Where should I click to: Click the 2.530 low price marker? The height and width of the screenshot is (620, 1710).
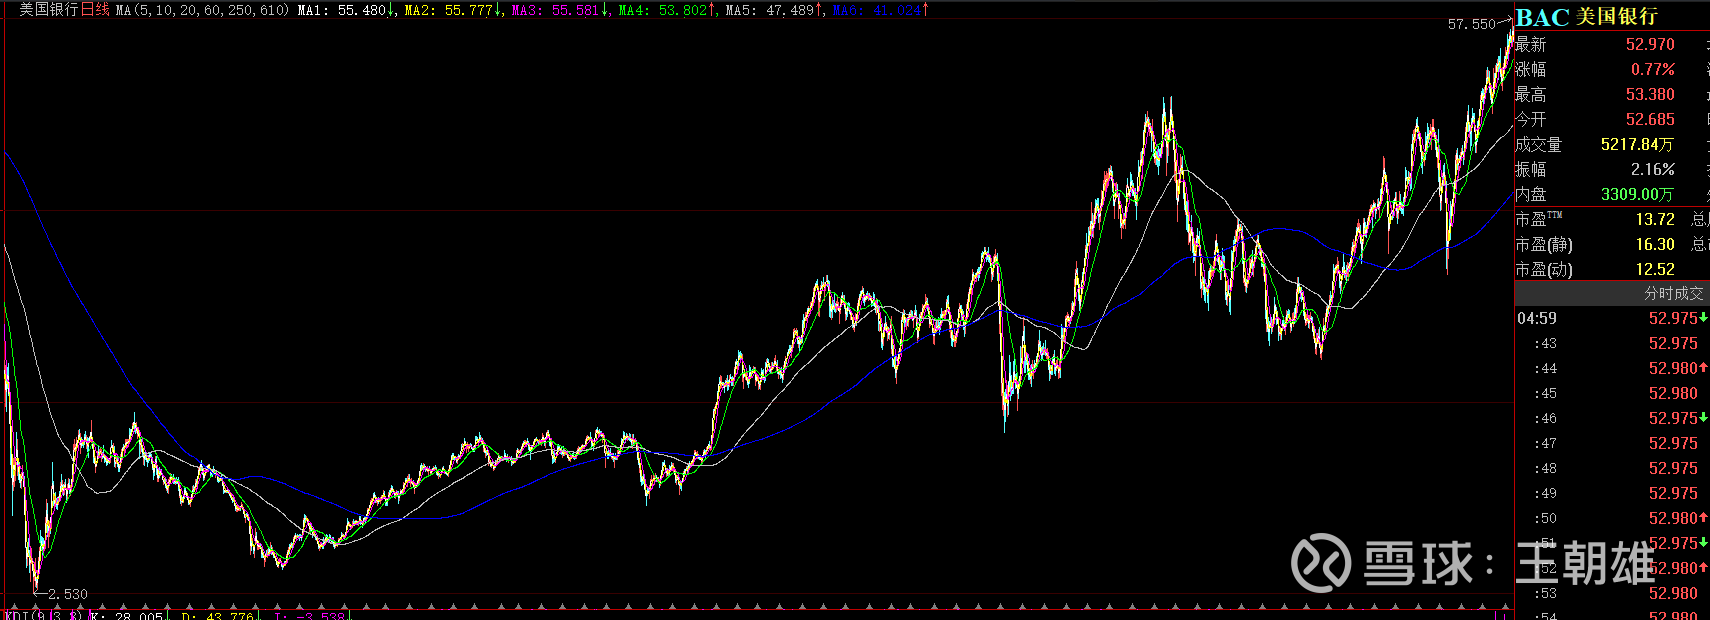click(x=67, y=594)
